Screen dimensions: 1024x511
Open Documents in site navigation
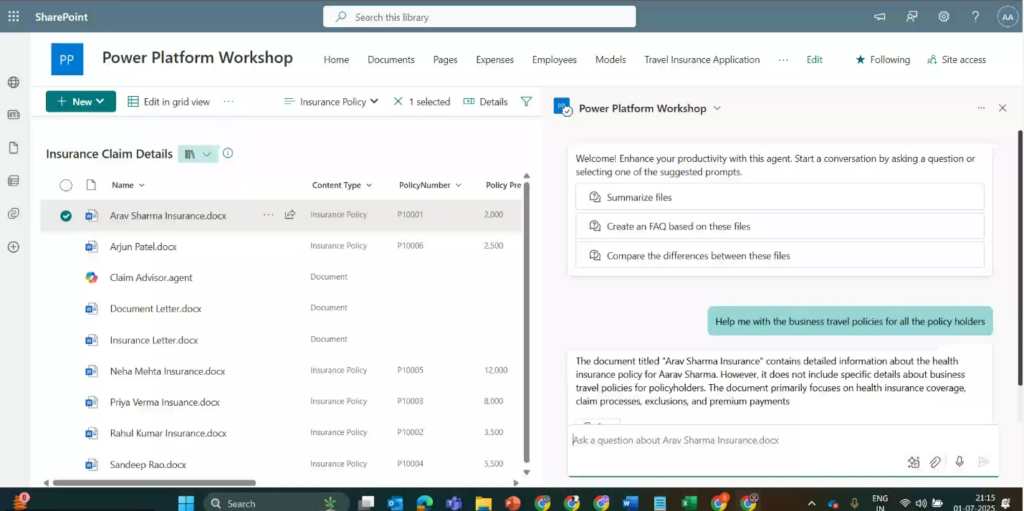coord(391,59)
